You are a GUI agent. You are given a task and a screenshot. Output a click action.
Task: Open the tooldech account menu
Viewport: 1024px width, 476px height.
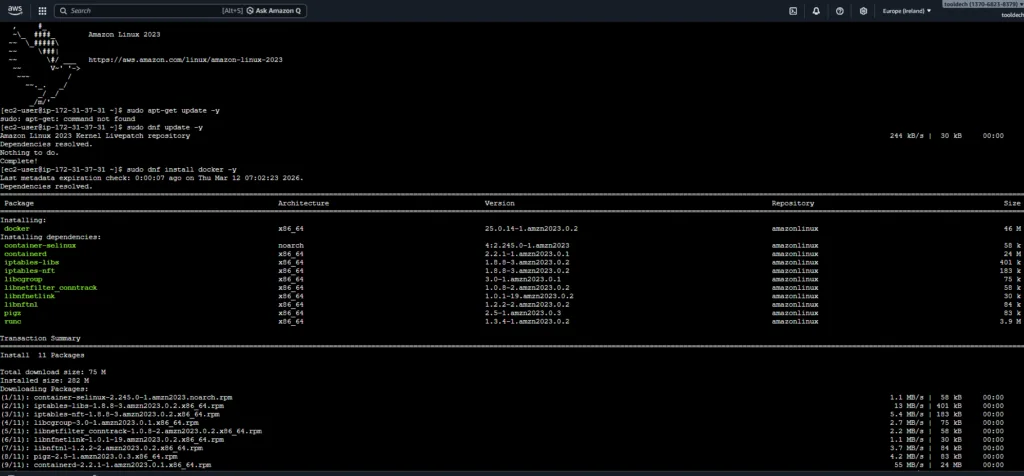pyautogui.click(x=984, y=5)
